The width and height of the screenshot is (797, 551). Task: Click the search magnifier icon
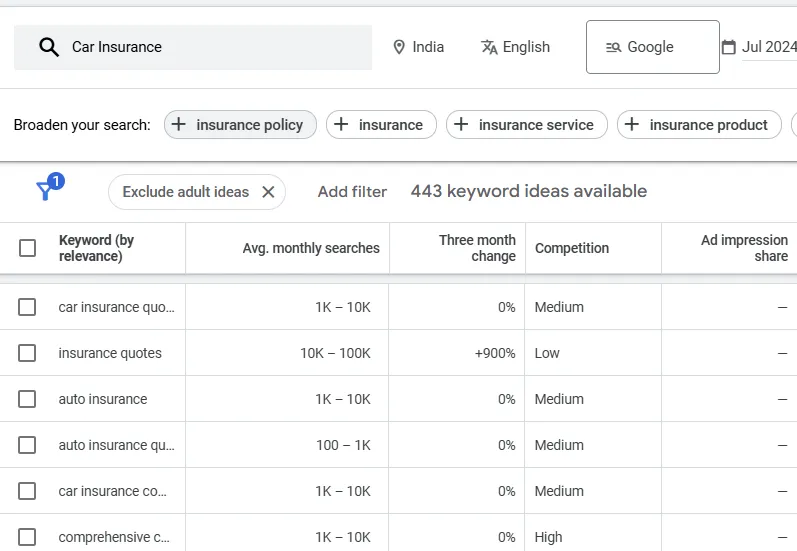49,47
